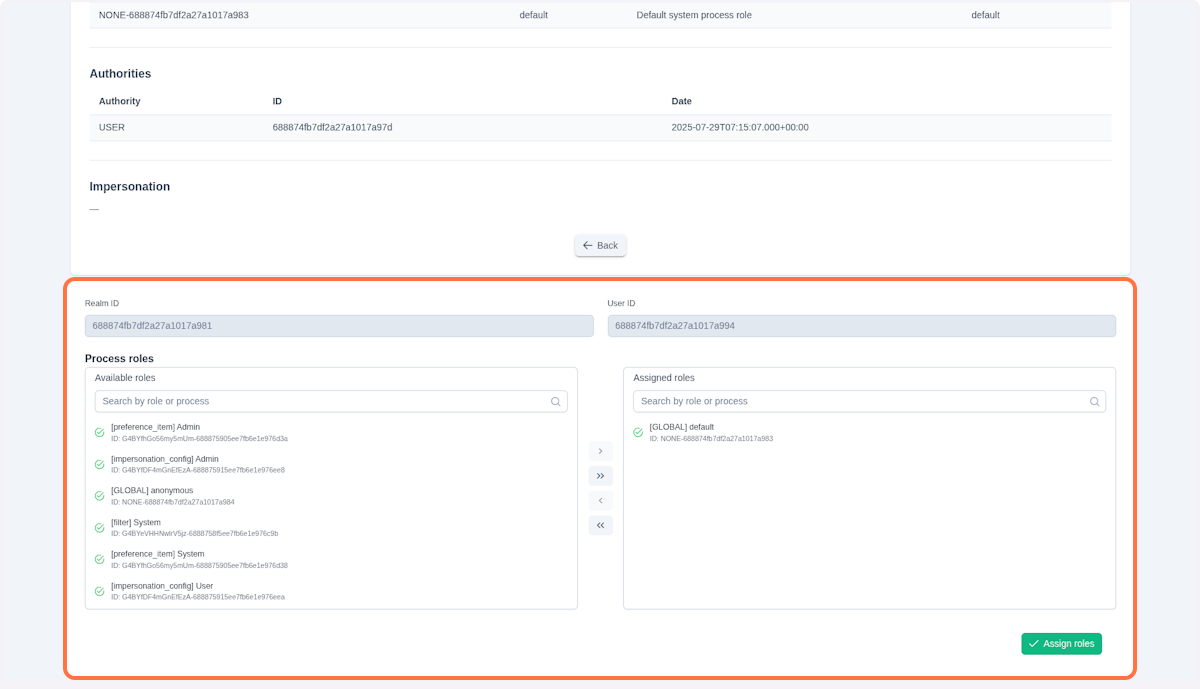The image size is (1200, 689).
Task: Click the green check icon beside [filter] System
Action: (x=99, y=527)
